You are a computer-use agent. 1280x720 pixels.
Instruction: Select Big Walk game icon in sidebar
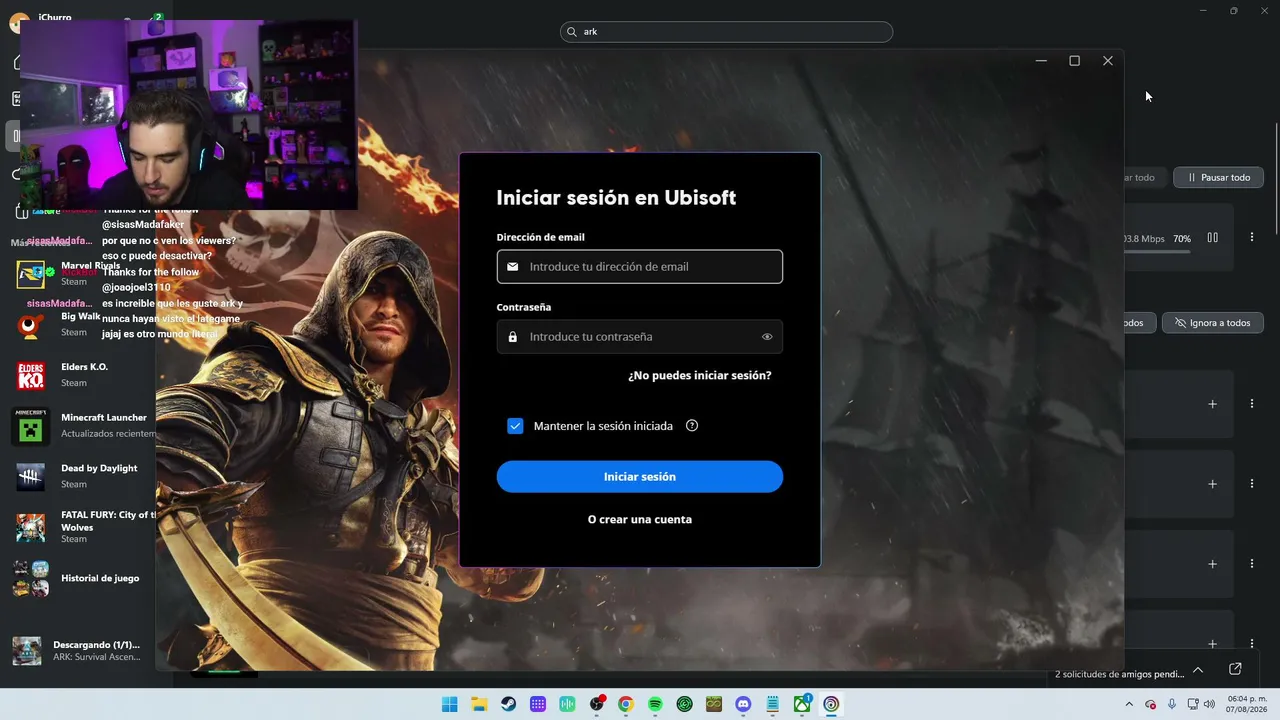coord(31,324)
